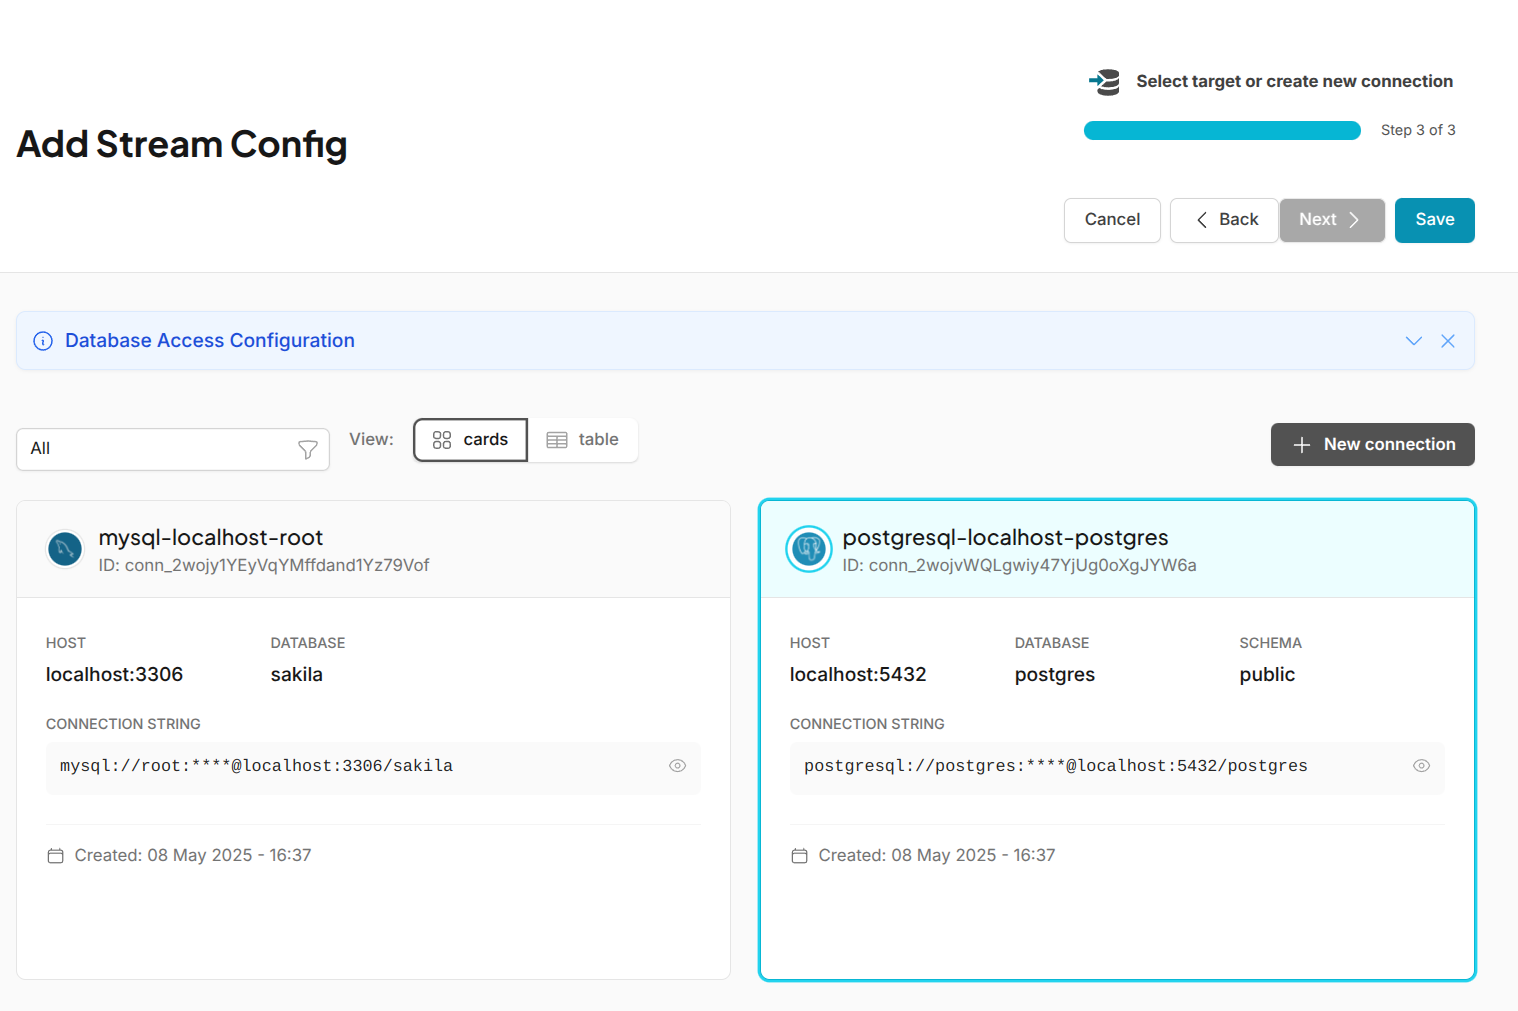Image resolution: width=1518 pixels, height=1011 pixels.
Task: Go Back to the previous step
Action: (x=1224, y=220)
